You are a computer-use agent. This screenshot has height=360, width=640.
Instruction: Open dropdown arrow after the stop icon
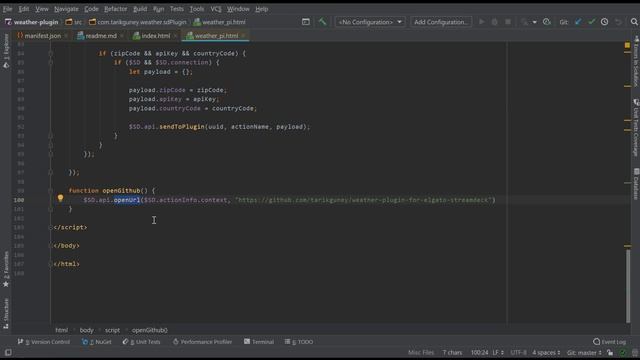534,22
